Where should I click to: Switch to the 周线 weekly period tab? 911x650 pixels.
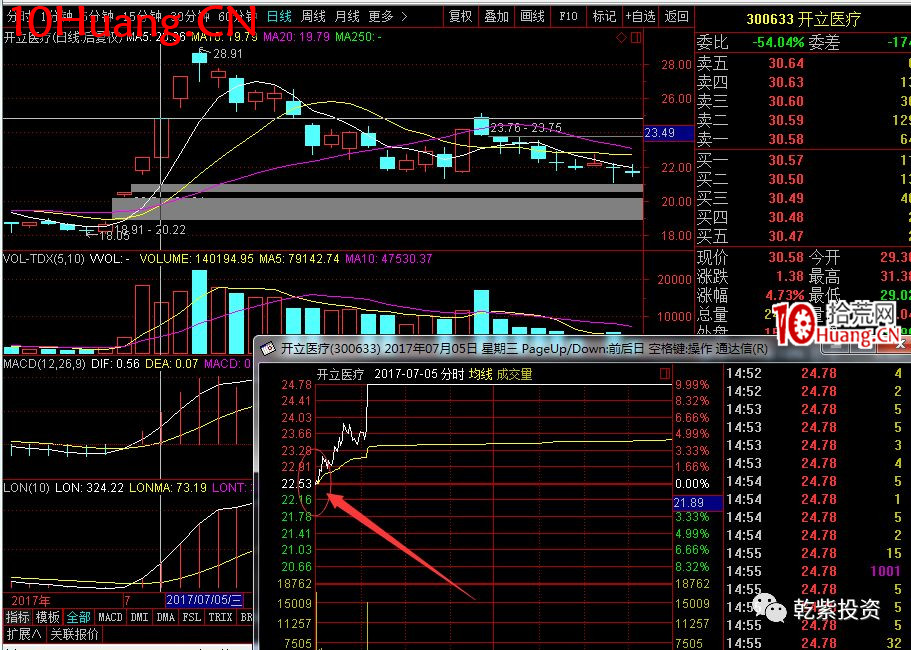313,16
